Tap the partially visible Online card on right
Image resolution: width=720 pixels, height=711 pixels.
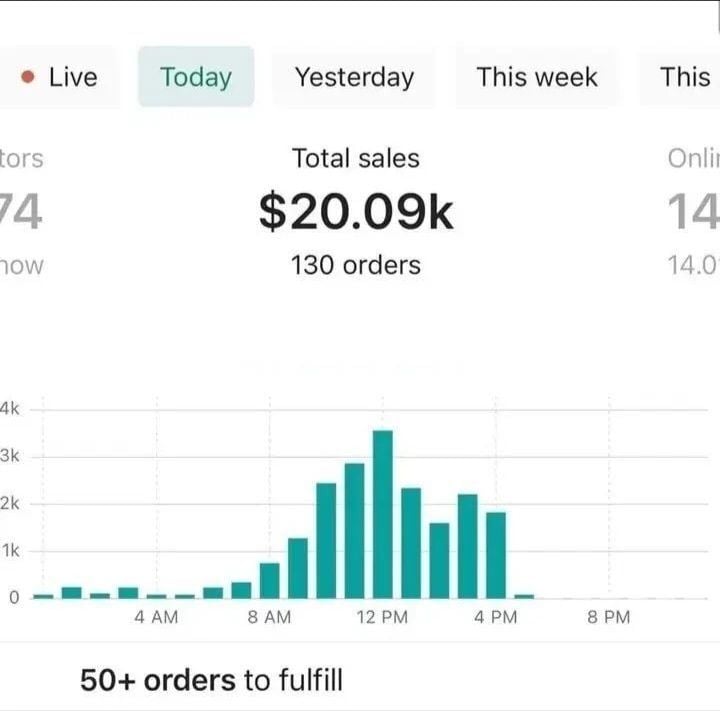(x=694, y=211)
